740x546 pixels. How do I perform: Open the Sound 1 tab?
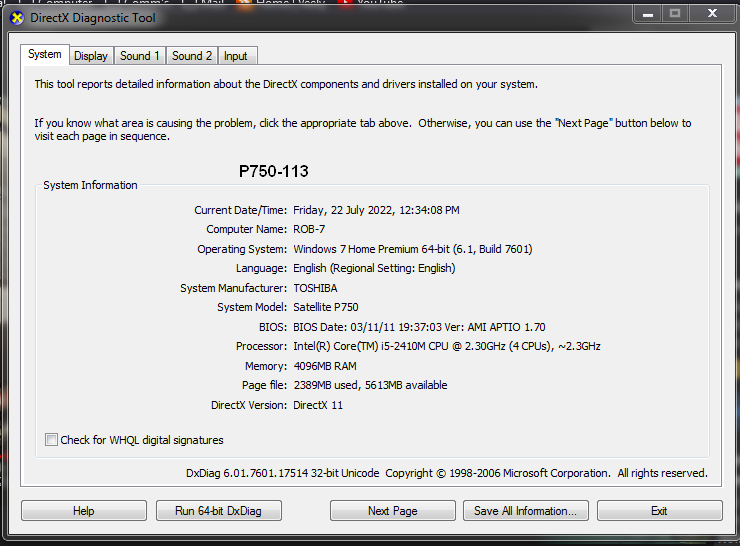139,56
